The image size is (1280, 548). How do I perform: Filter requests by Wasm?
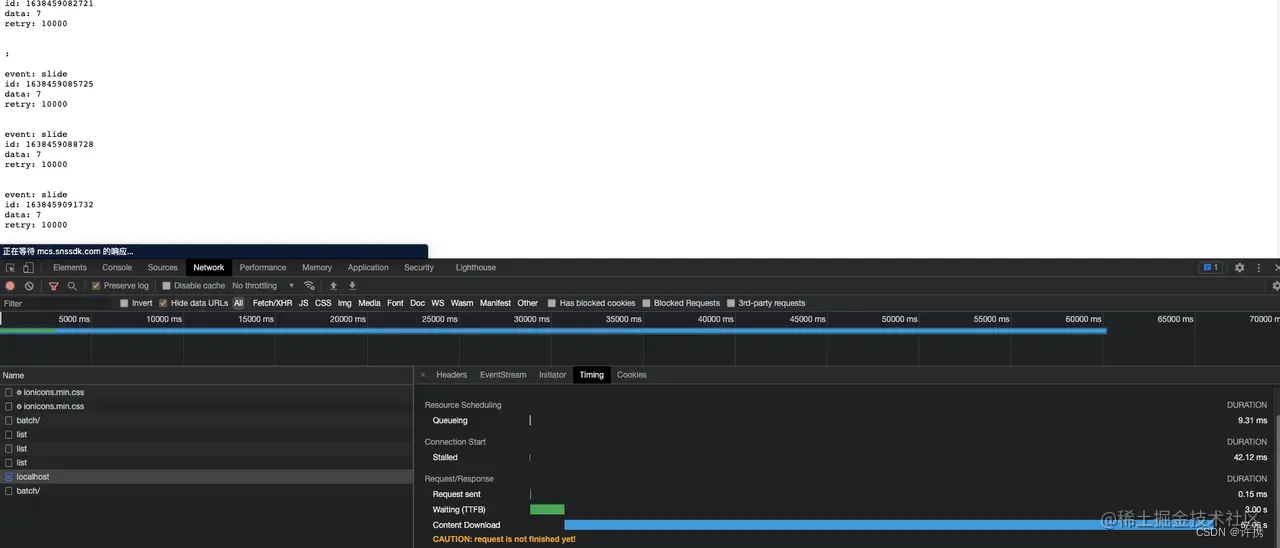(462, 303)
